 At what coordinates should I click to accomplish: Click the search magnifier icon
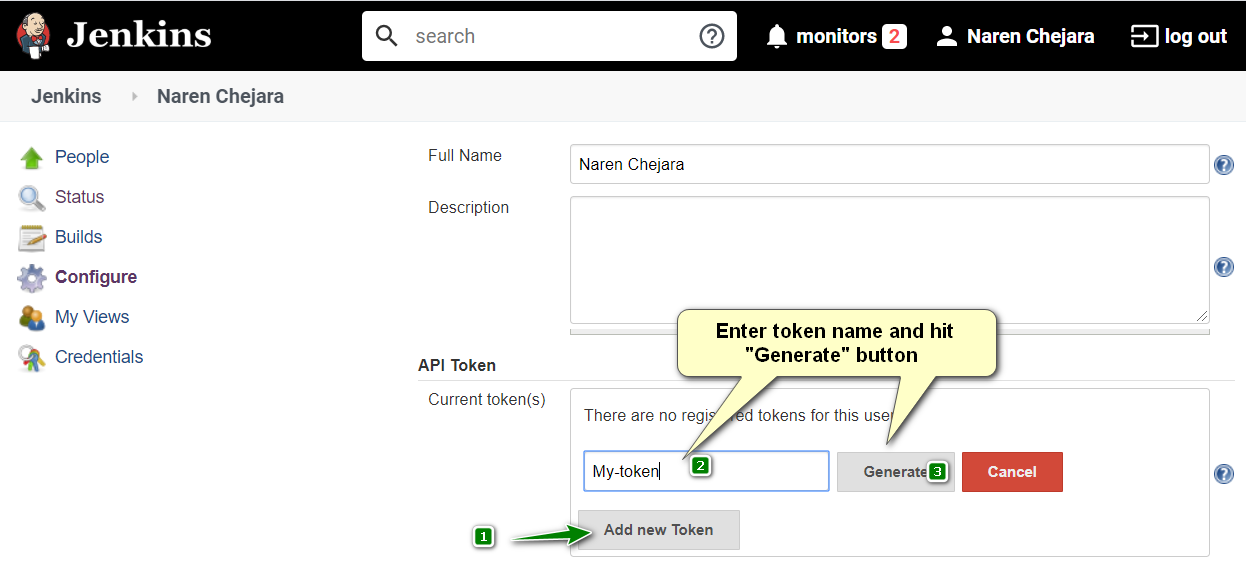[387, 36]
